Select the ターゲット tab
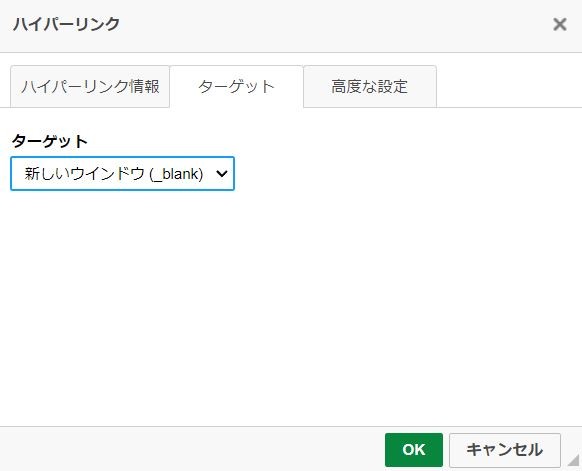The image size is (582, 471). pyautogui.click(x=236, y=86)
